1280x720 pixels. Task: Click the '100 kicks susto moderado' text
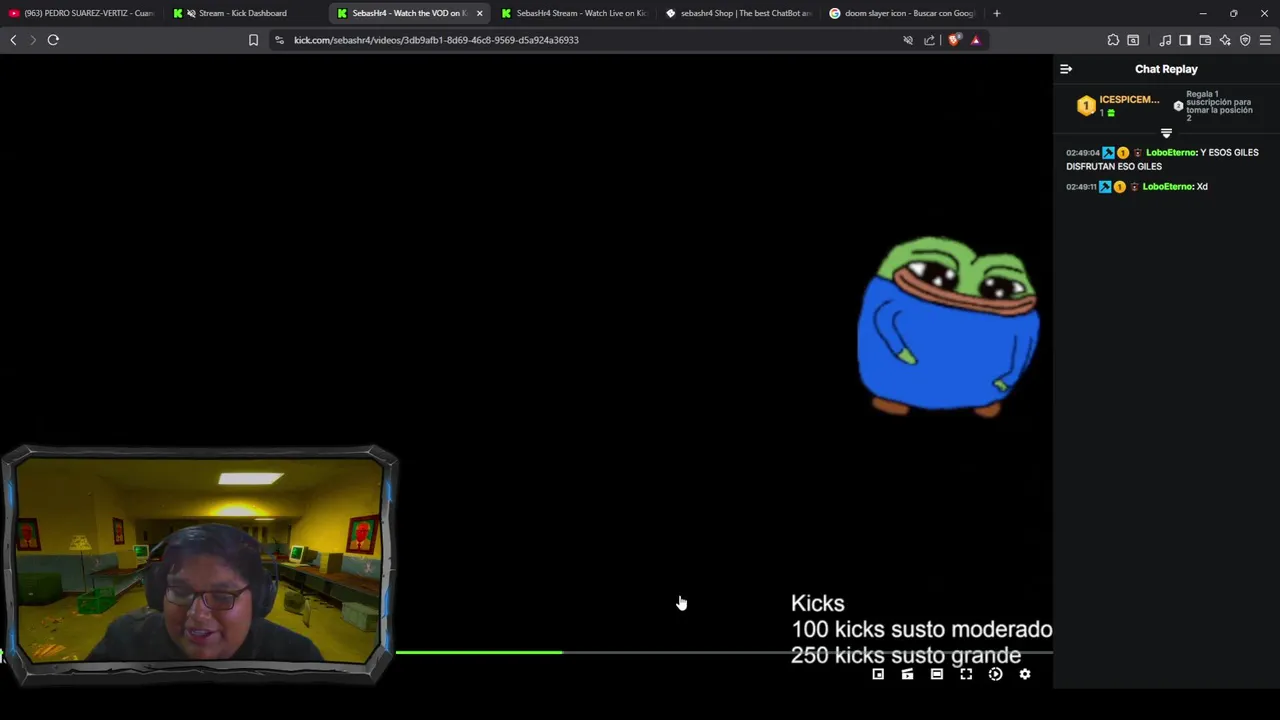(x=921, y=629)
